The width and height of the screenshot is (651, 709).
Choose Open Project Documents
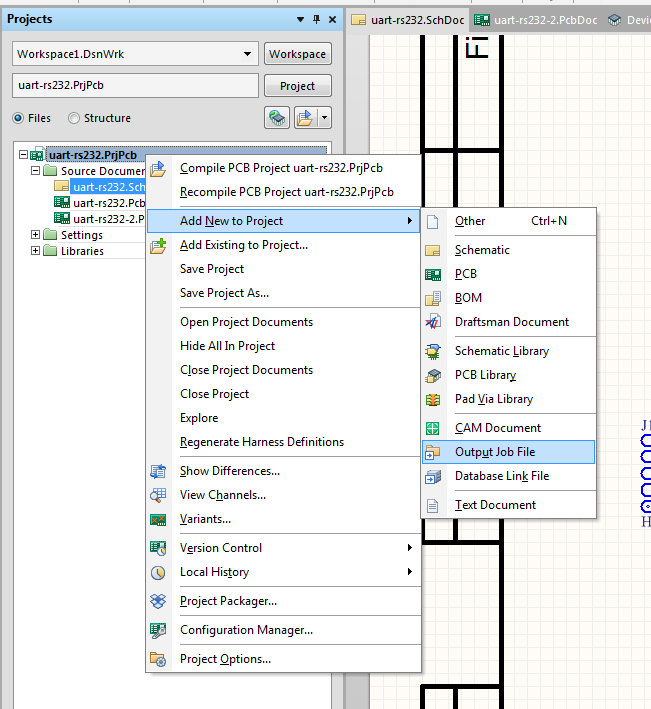[x=283, y=322]
